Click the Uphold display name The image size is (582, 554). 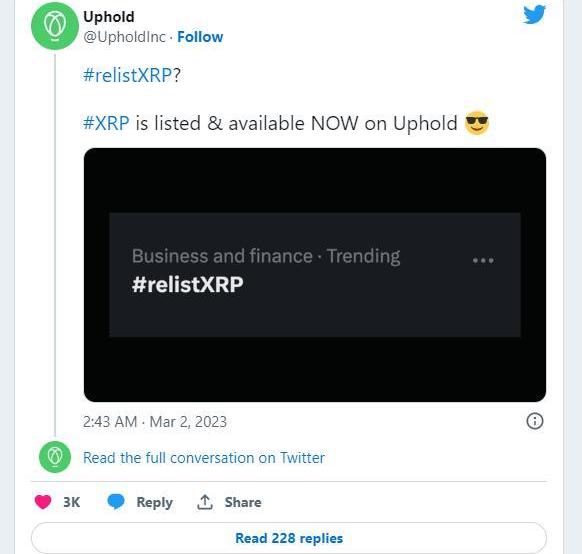[109, 17]
